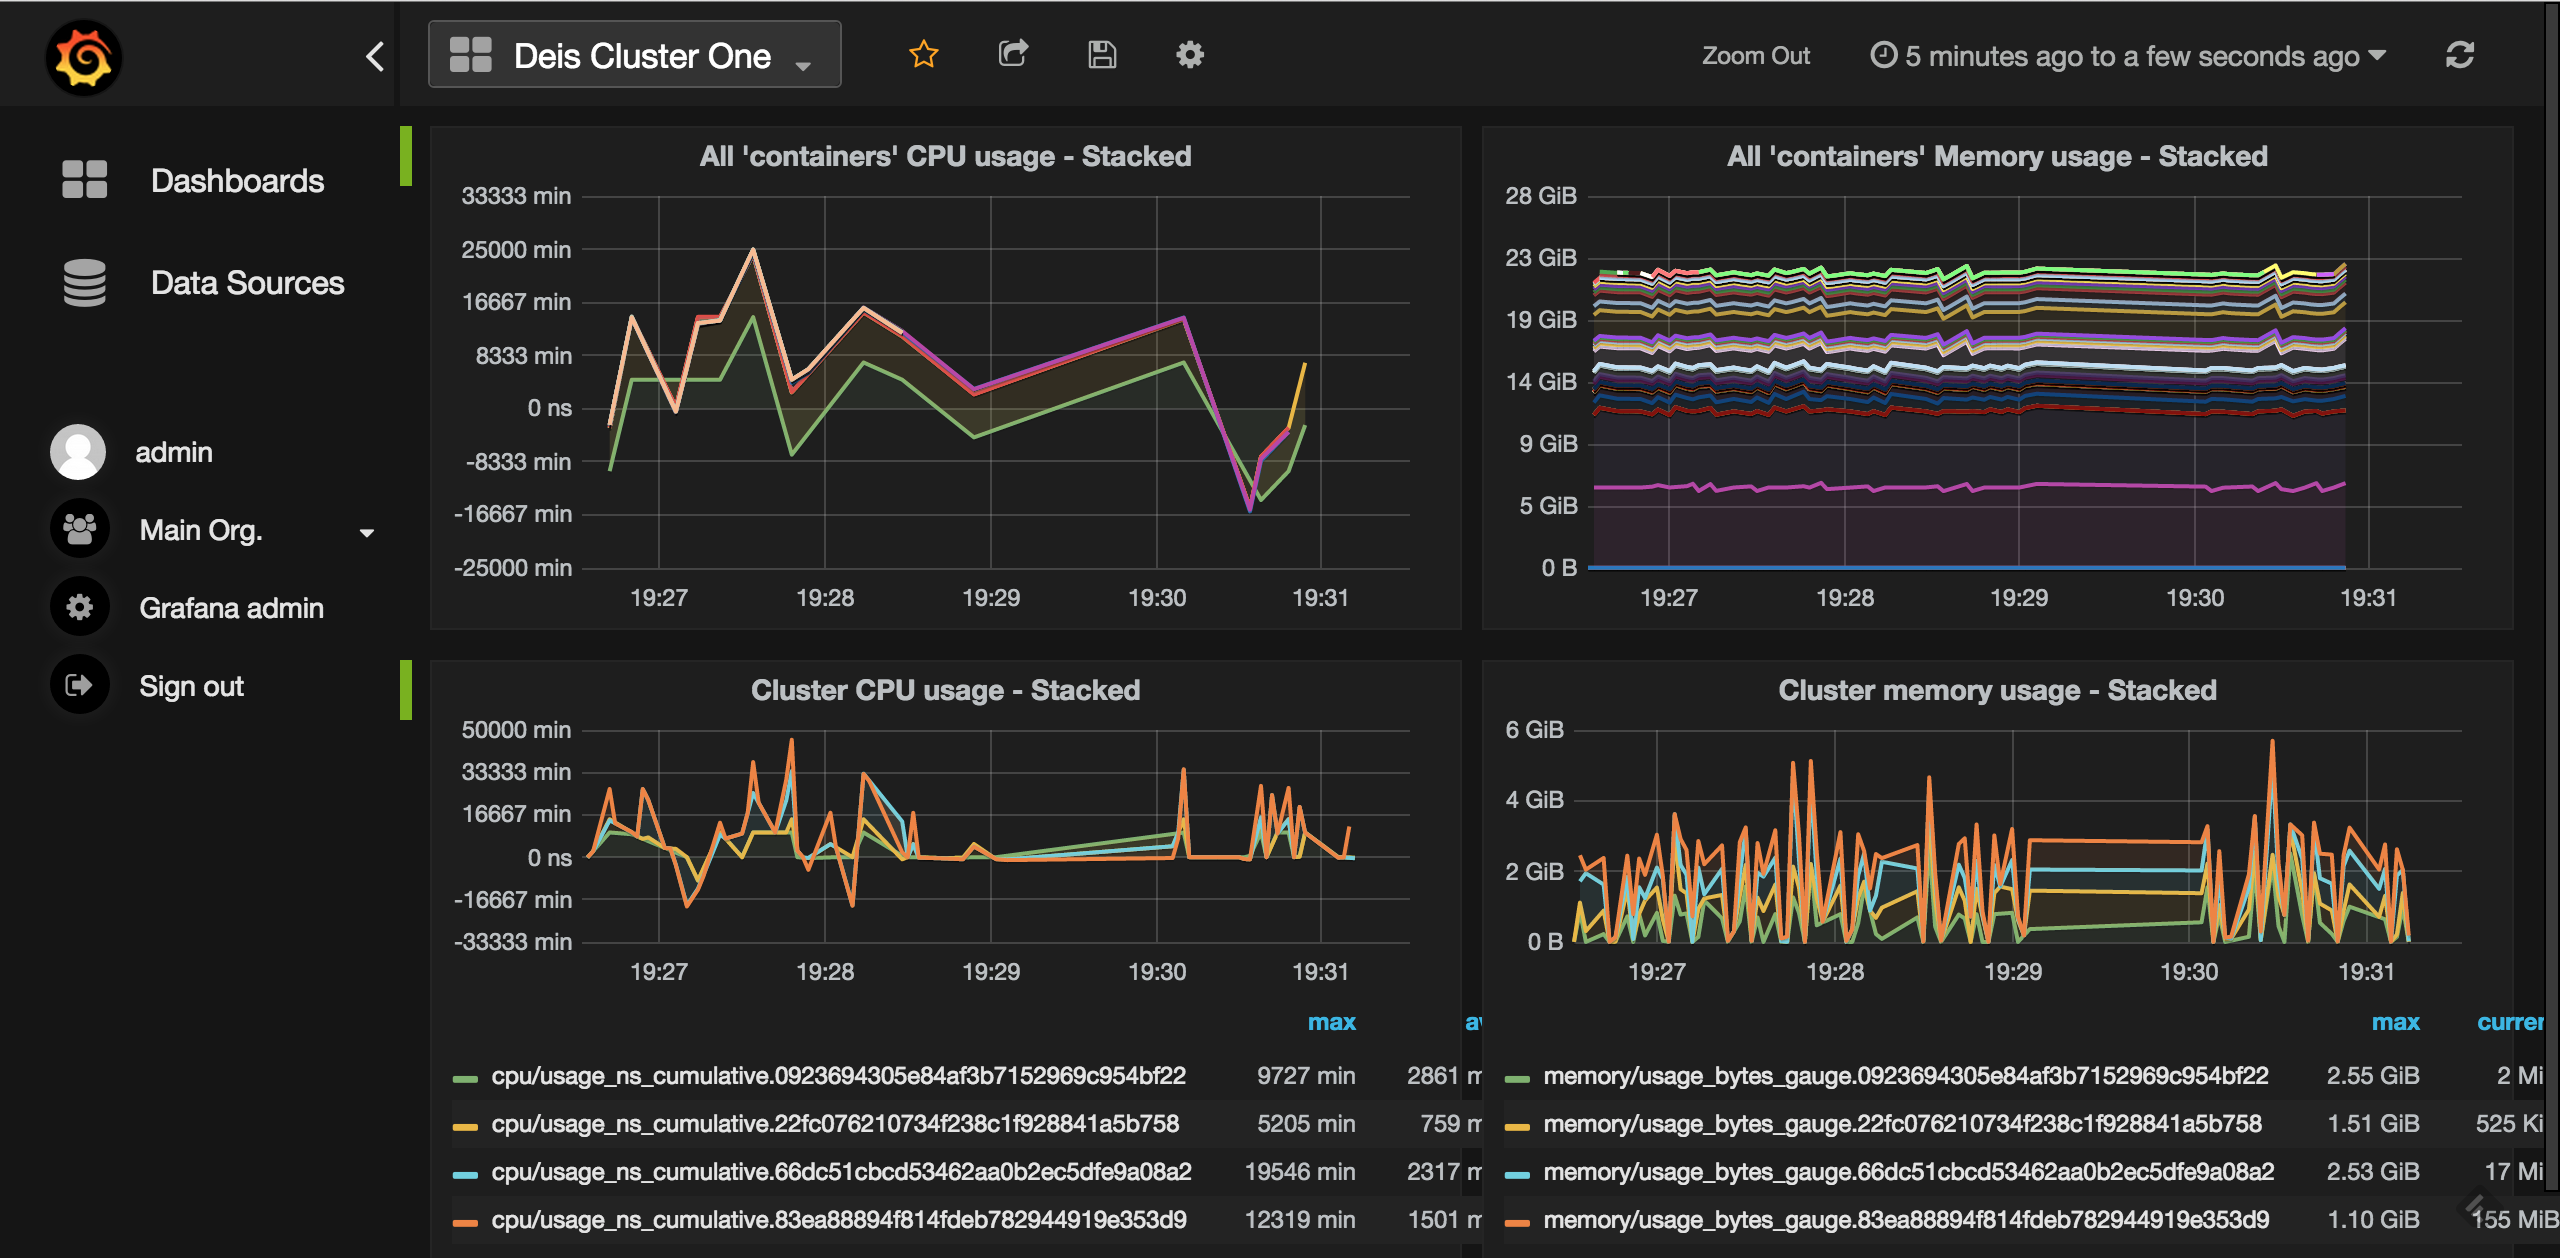
Task: Sort the CPU legend by max column
Action: point(1331,1022)
